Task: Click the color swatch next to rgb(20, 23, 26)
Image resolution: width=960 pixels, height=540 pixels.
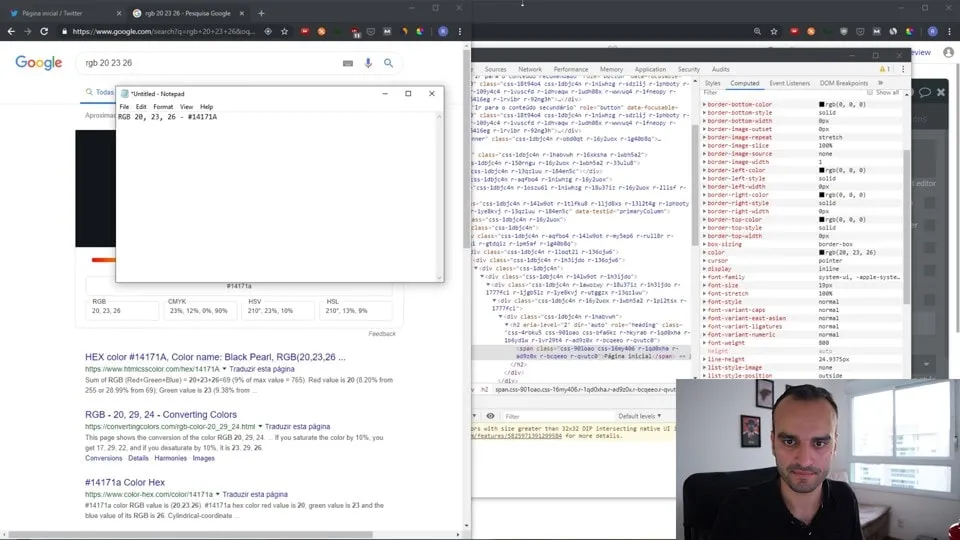Action: pyautogui.click(x=822, y=252)
